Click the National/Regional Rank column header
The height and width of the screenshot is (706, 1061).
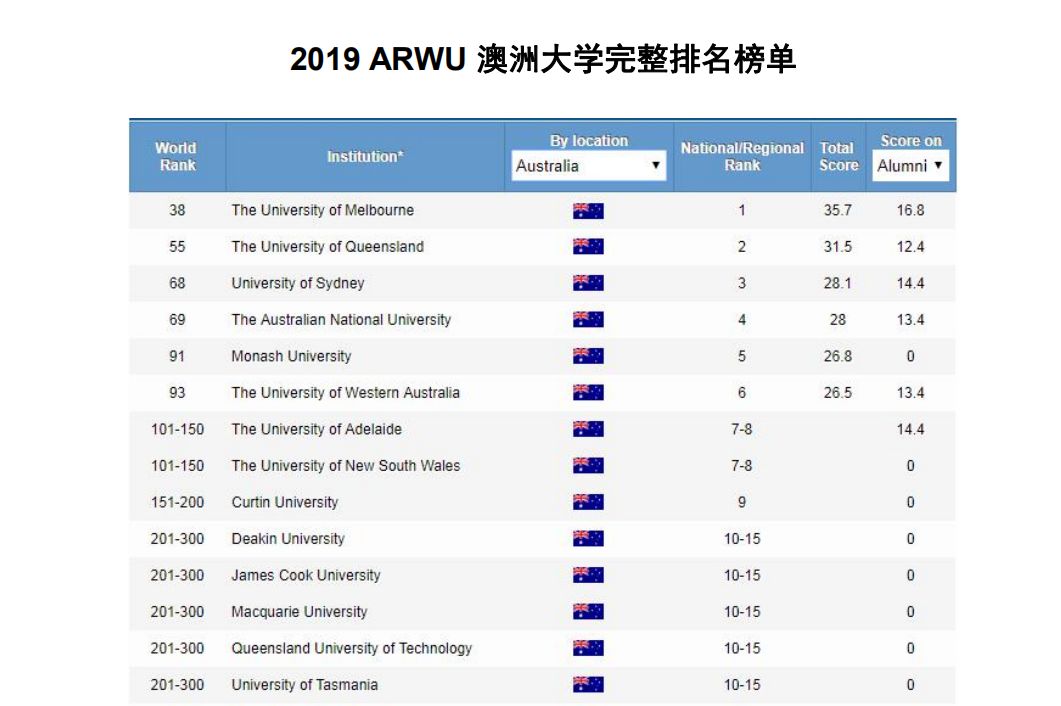tap(742, 157)
